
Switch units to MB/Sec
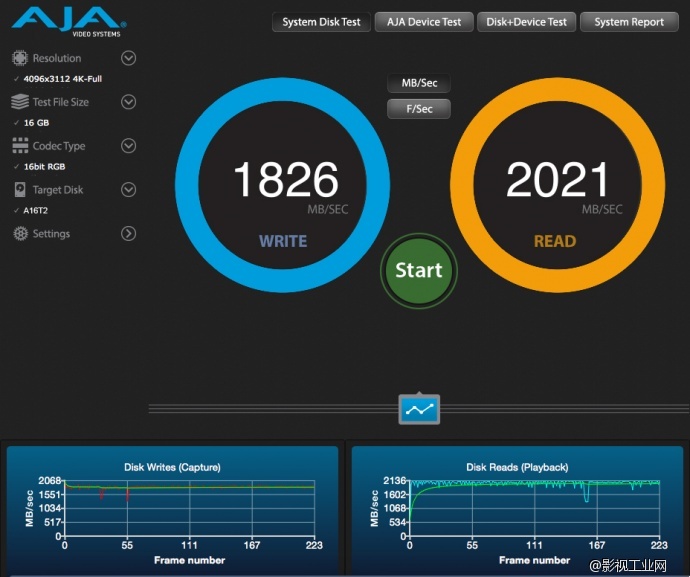click(x=419, y=83)
